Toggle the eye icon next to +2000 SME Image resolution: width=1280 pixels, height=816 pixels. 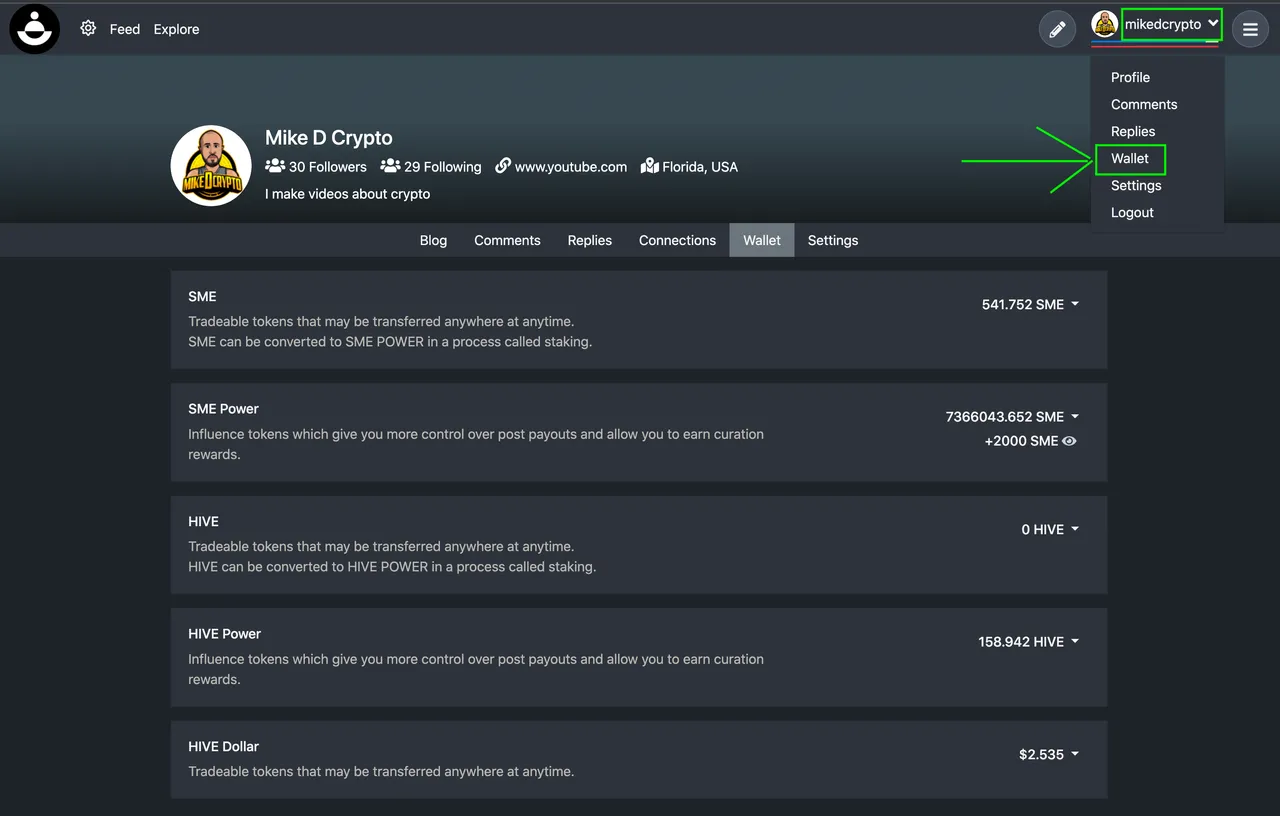tap(1069, 441)
